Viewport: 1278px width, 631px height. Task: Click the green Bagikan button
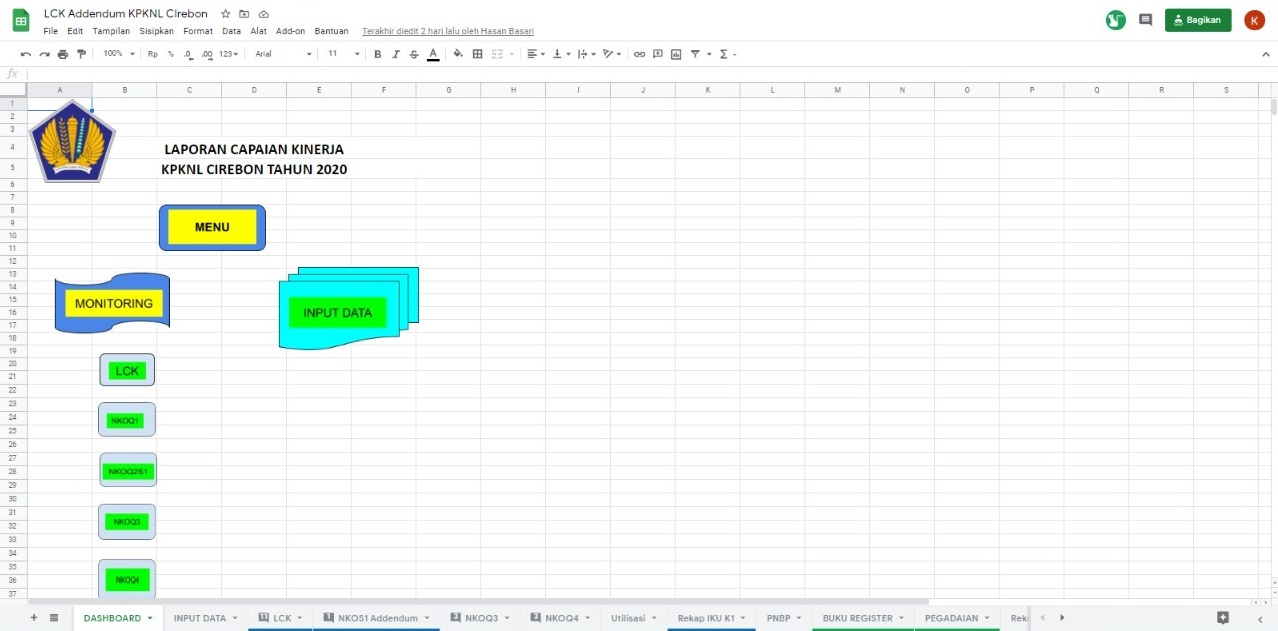1198,20
